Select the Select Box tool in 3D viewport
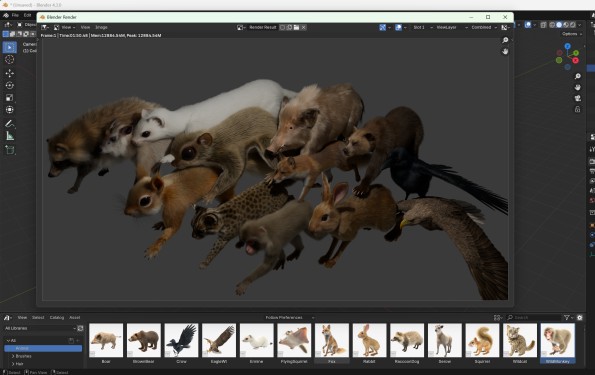 (x=9, y=47)
